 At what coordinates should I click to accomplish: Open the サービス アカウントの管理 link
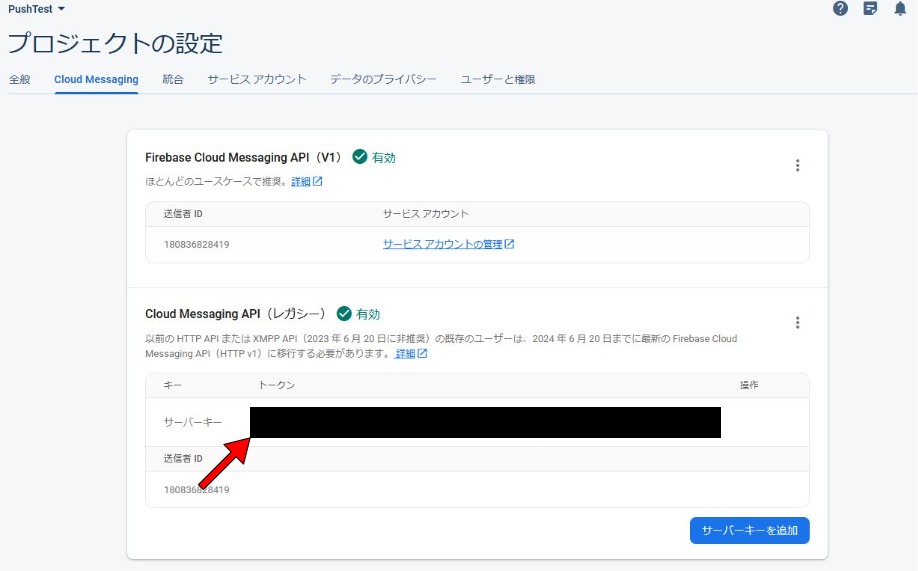pyautogui.click(x=443, y=244)
